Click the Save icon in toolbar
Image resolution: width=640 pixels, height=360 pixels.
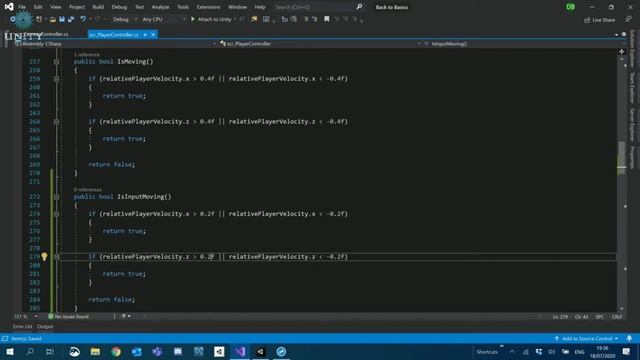tap(62, 19)
